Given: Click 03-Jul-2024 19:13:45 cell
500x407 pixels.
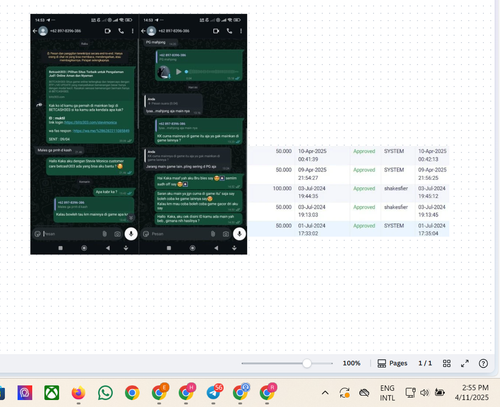Looking at the screenshot, I should pos(432,211).
